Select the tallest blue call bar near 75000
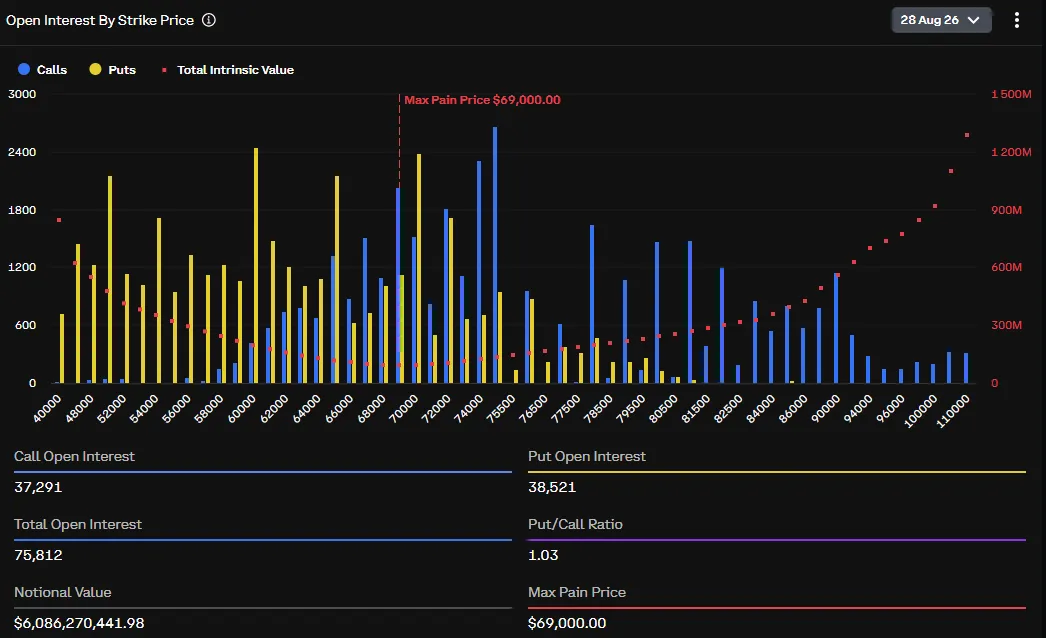This screenshot has height=638, width=1046. [495, 255]
